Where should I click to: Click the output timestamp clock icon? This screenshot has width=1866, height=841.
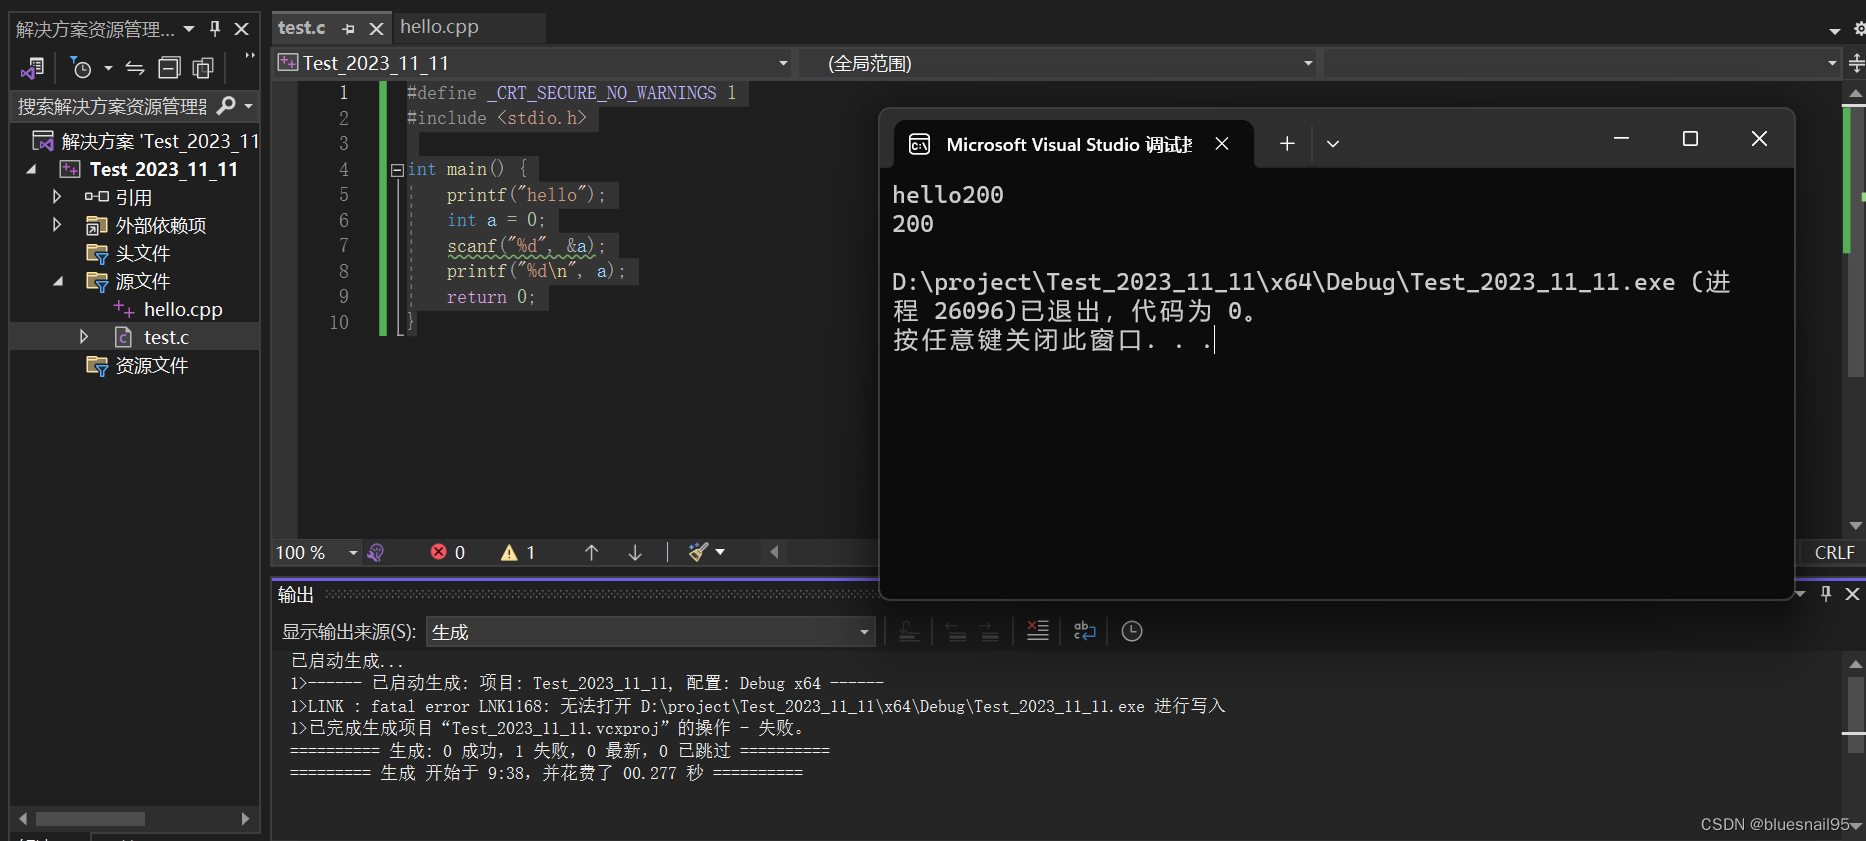[x=1132, y=631]
